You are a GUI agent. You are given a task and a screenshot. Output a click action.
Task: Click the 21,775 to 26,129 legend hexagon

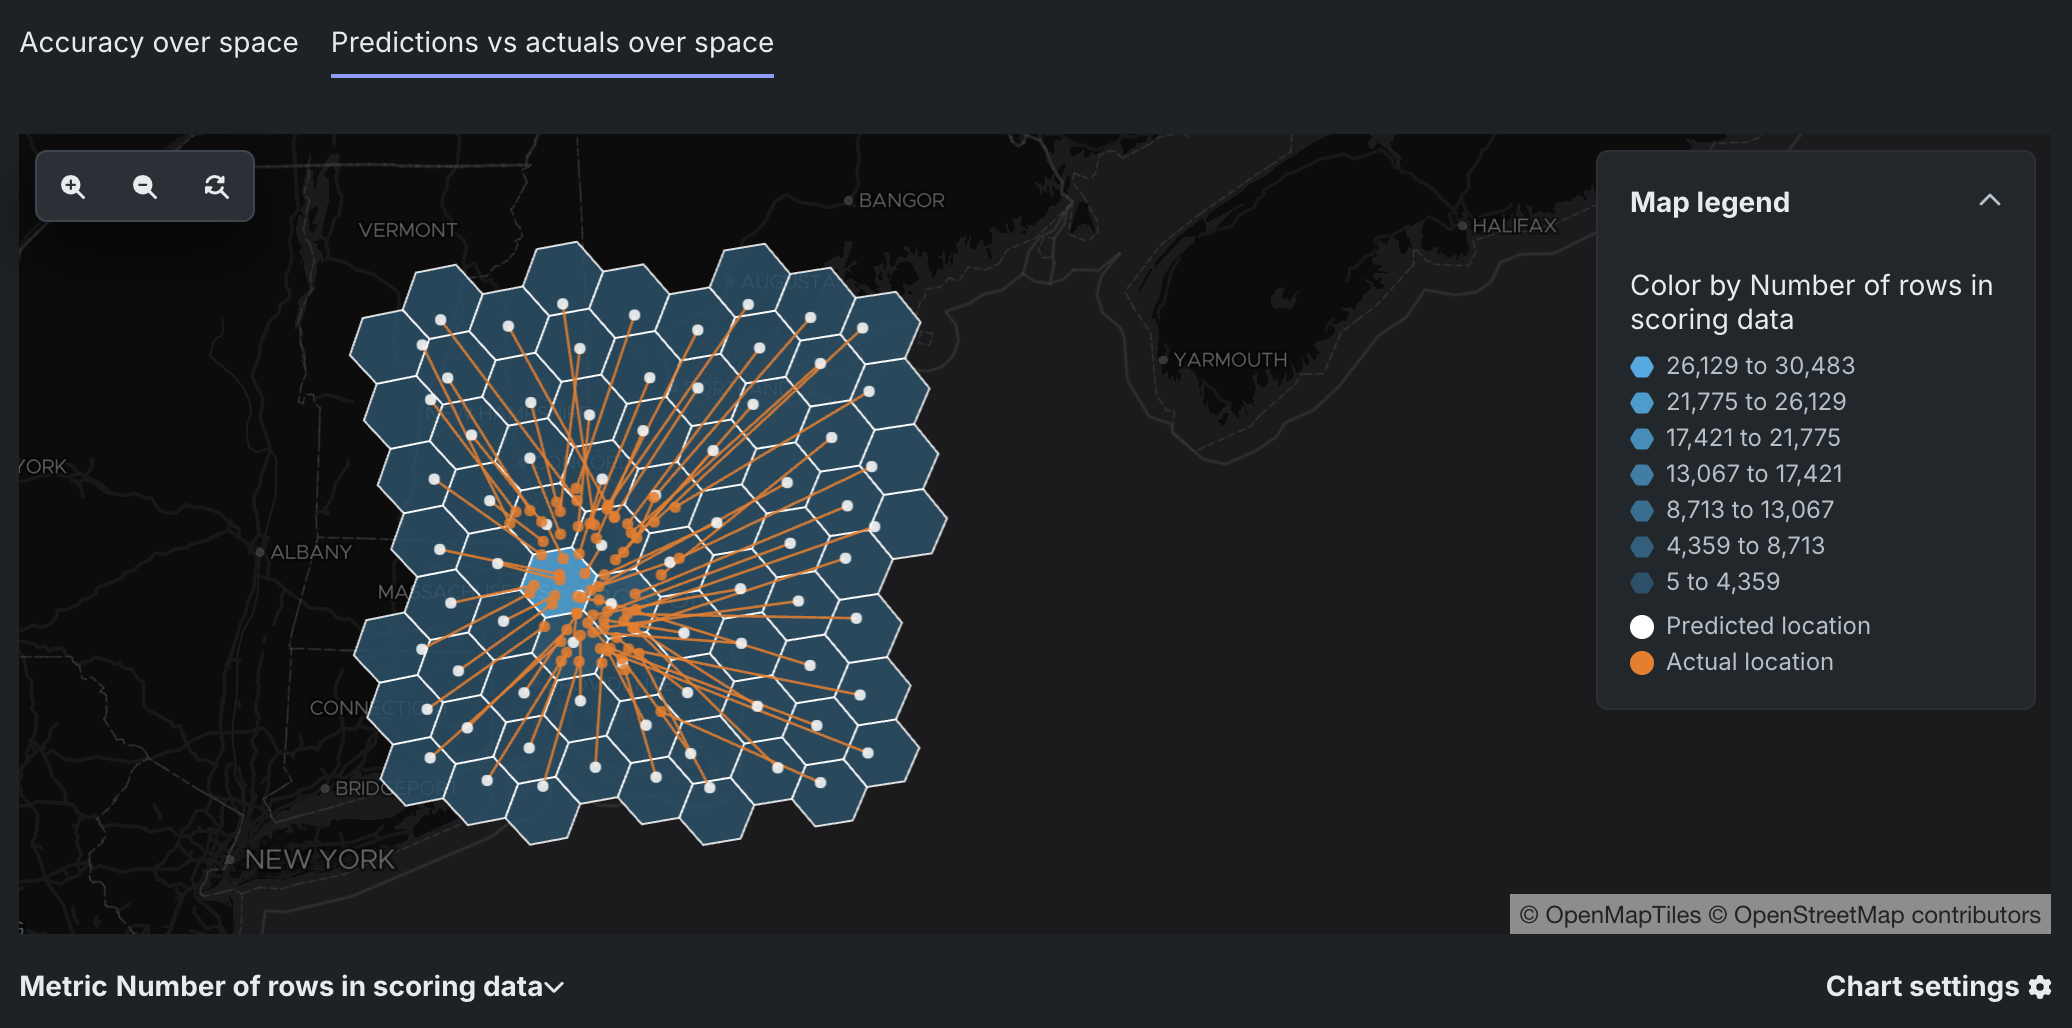point(1642,403)
